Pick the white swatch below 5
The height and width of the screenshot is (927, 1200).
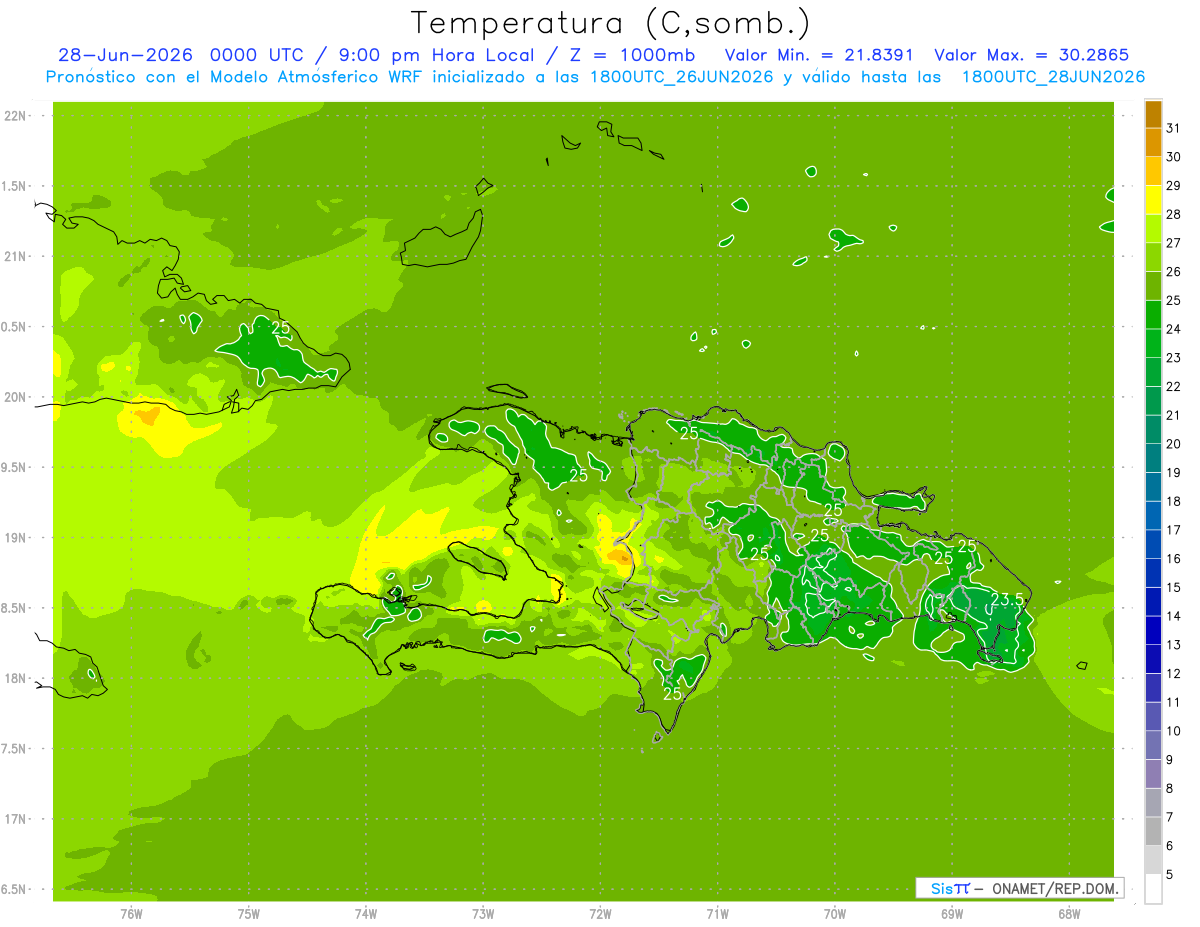pyautogui.click(x=1153, y=889)
